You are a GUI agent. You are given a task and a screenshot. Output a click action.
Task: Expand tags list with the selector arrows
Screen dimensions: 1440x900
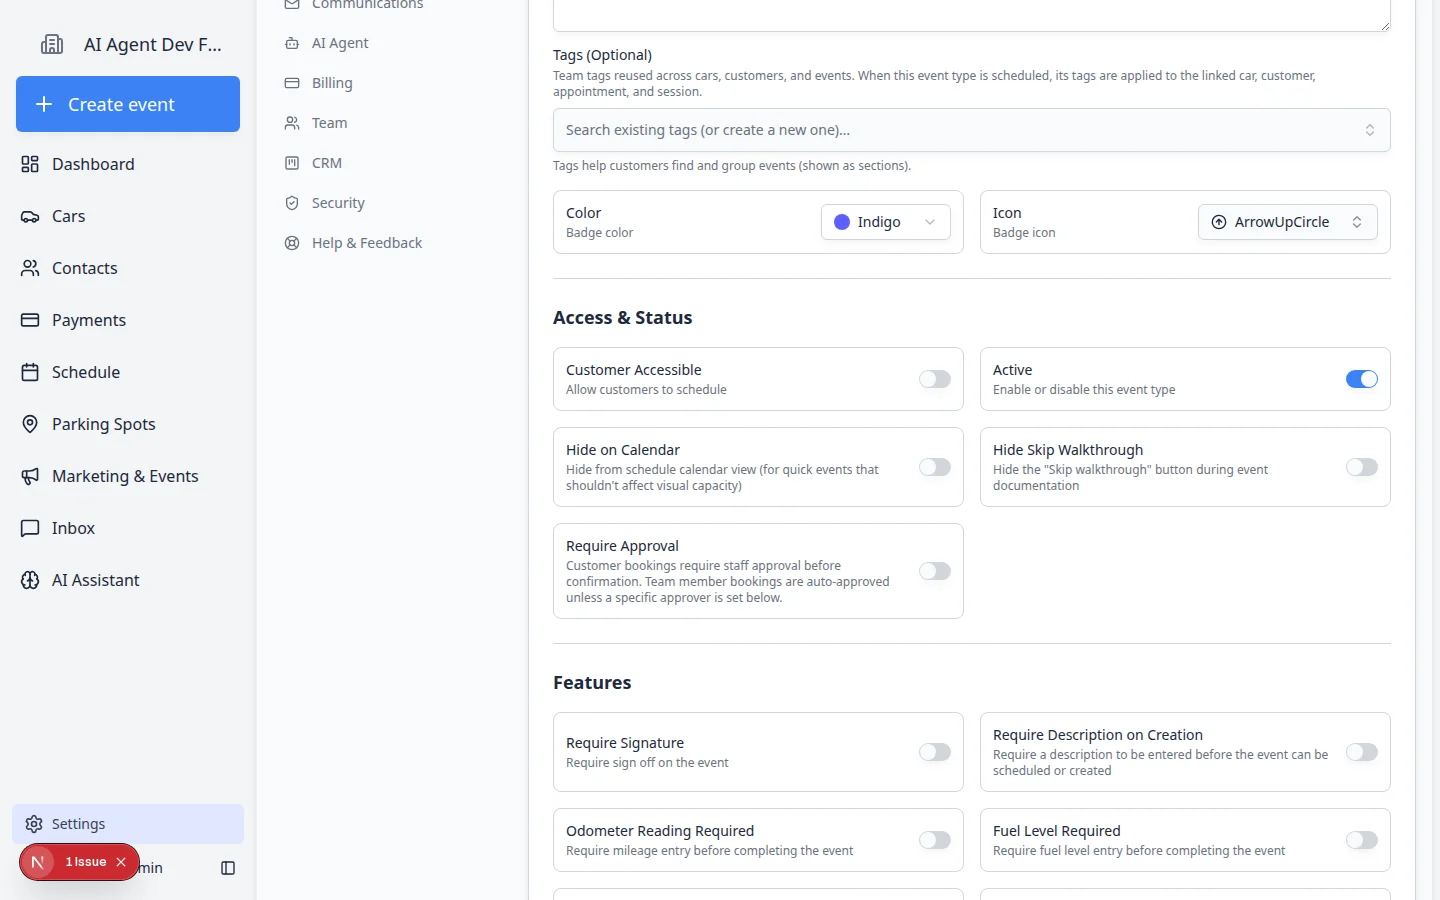click(1370, 130)
